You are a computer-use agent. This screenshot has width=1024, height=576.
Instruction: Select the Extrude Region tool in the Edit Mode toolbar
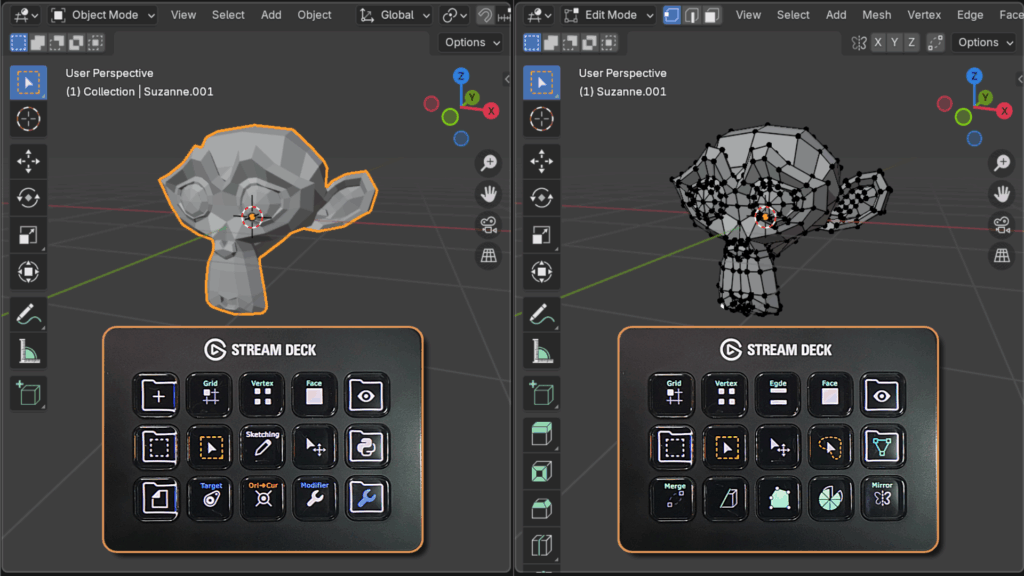point(541,435)
